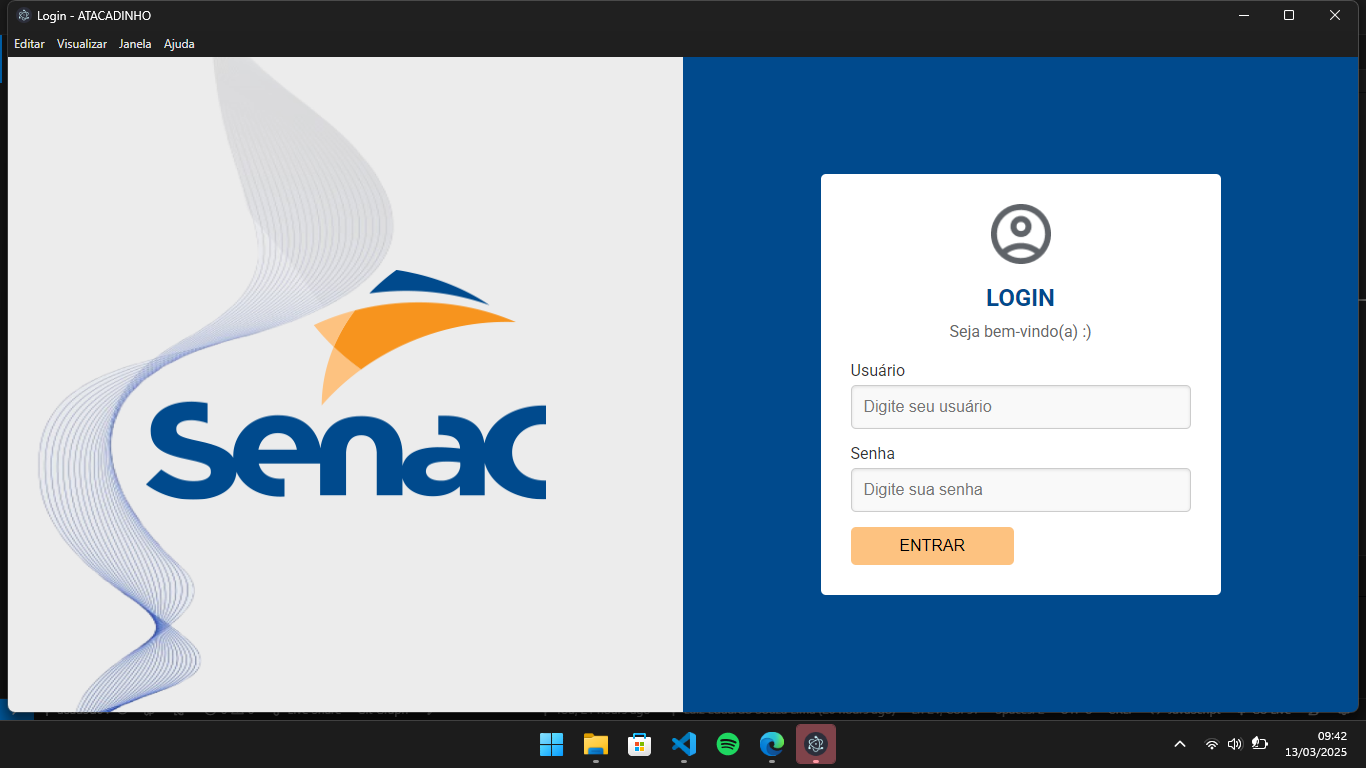Expand hidden icons in the system tray
Screen dimensions: 1366x768
1180,744
